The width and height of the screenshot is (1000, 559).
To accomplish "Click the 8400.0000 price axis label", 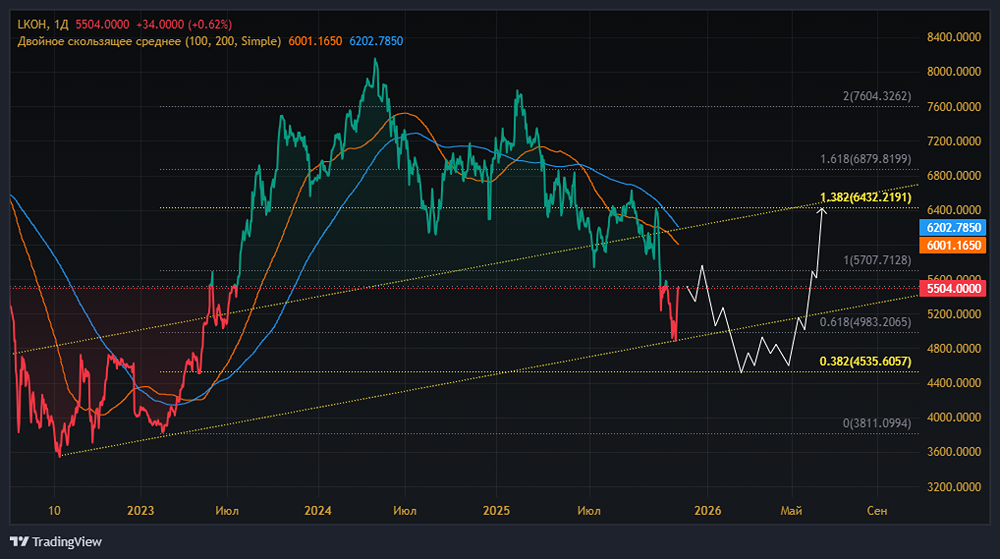I will pos(953,37).
